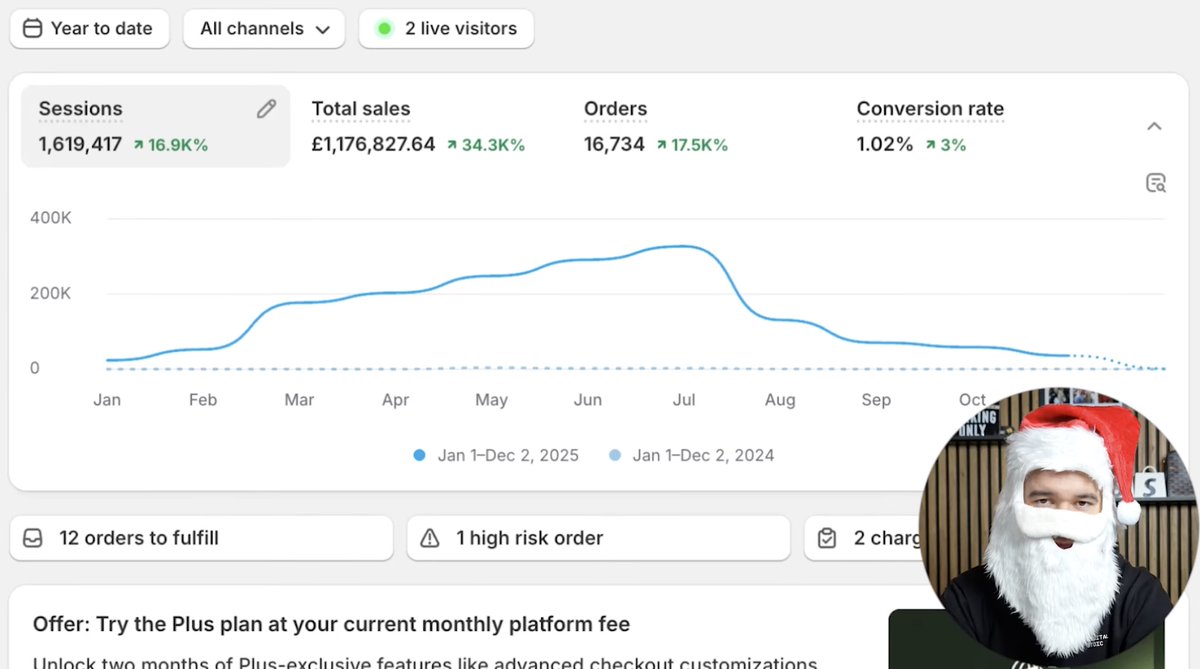Open the Year to date date range picker
Image resolution: width=1200 pixels, height=669 pixels.
tap(89, 28)
